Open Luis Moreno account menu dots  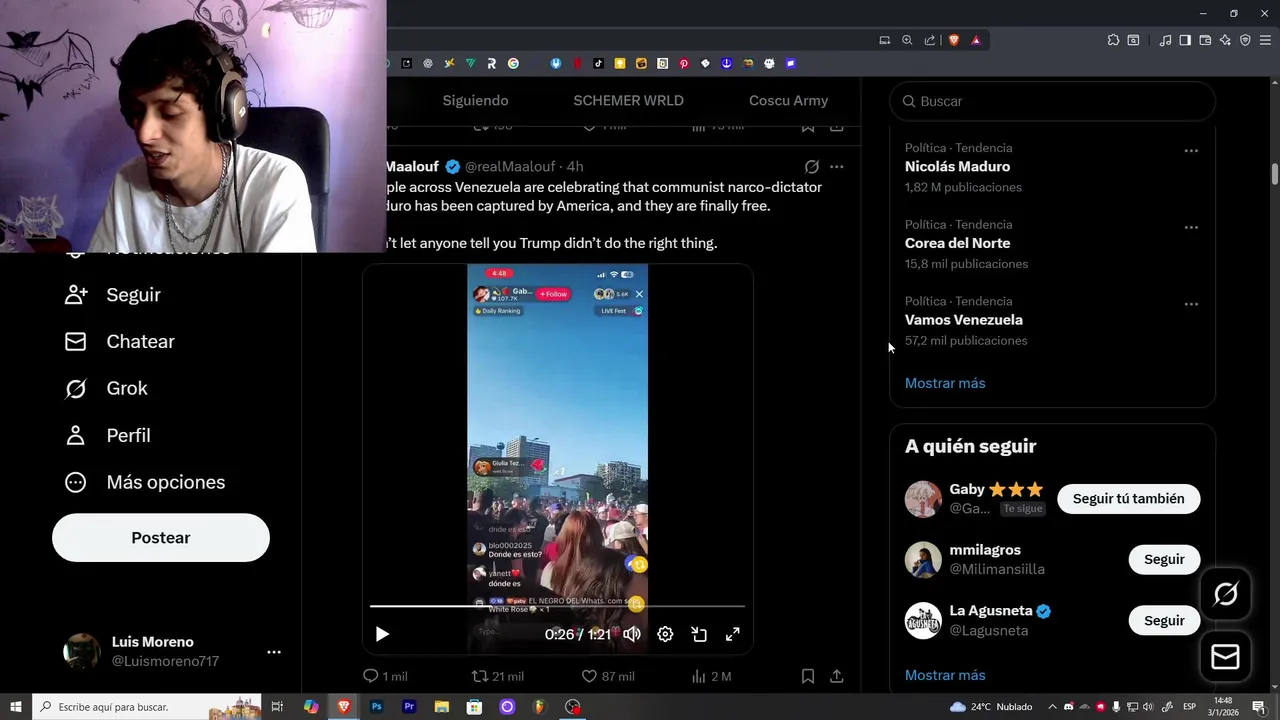click(x=274, y=652)
